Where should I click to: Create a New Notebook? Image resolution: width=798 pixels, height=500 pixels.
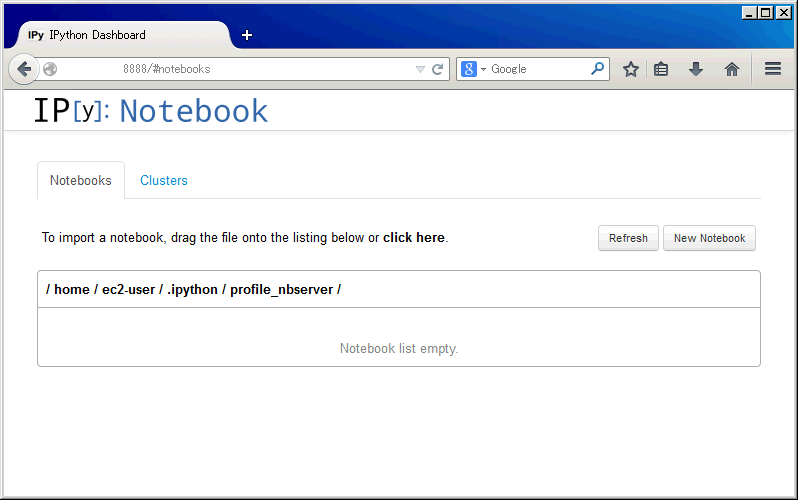click(x=709, y=238)
